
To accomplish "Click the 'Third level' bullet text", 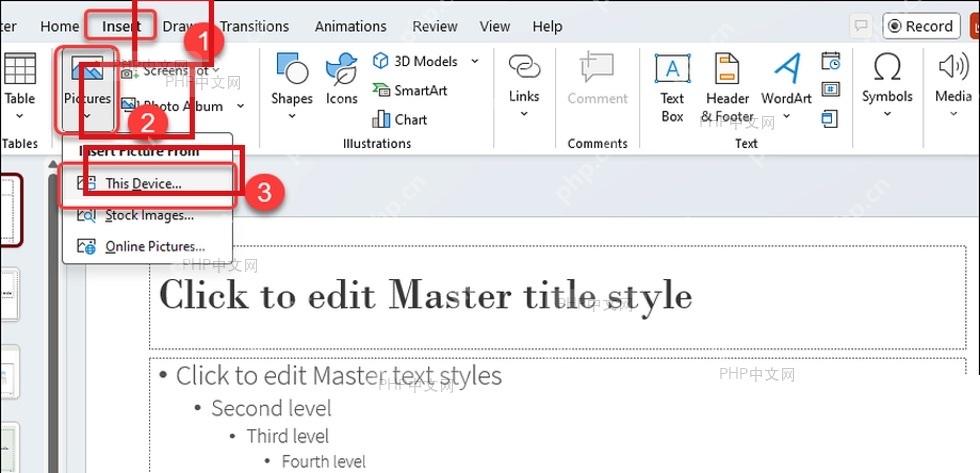I will click(288, 436).
